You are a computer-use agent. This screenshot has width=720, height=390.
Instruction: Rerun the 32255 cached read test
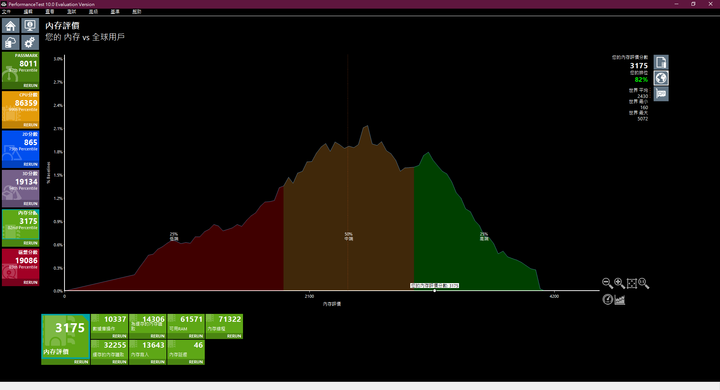click(x=119, y=362)
